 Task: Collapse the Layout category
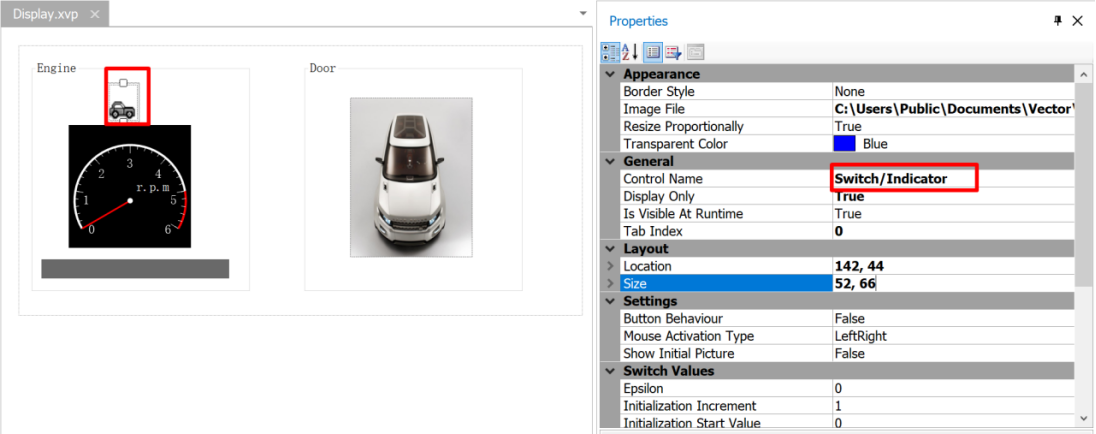tap(610, 249)
